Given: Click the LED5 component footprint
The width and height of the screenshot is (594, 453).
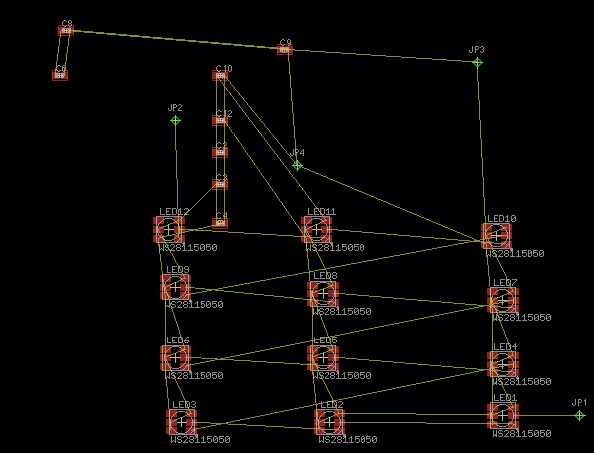Looking at the screenshot, I should [323, 358].
